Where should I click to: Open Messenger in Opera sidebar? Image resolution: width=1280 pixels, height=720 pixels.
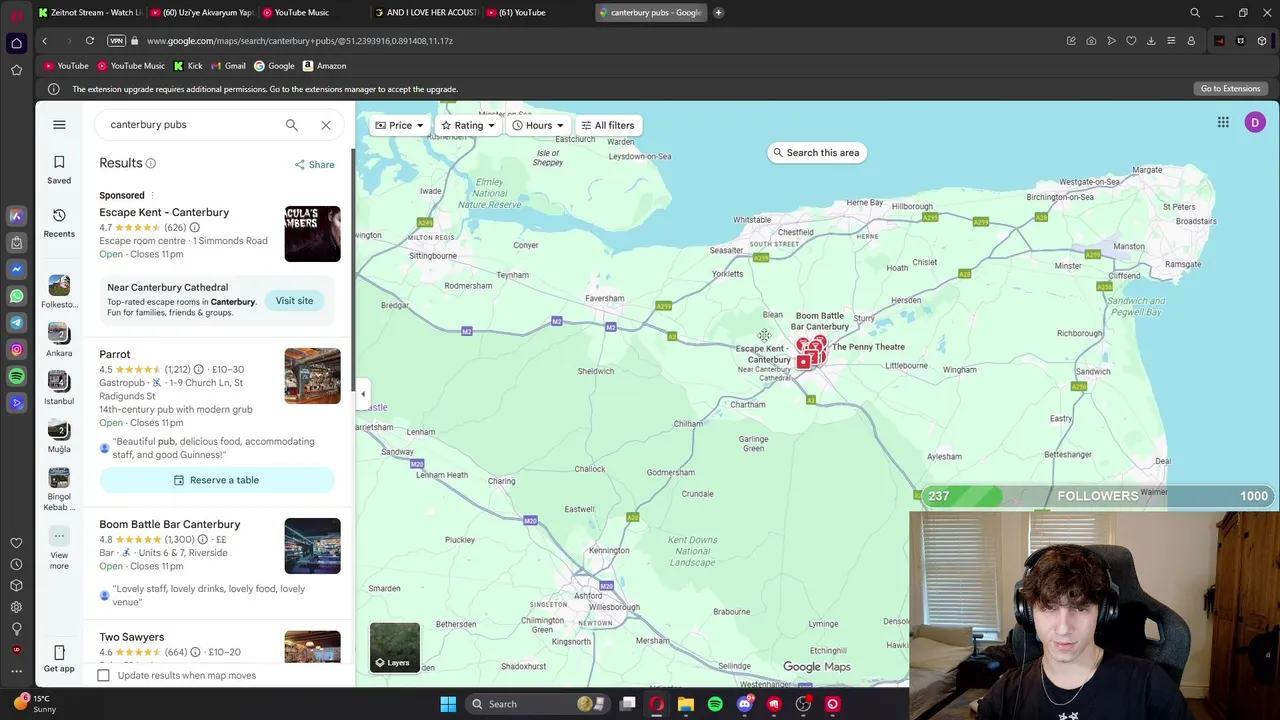click(x=17, y=269)
